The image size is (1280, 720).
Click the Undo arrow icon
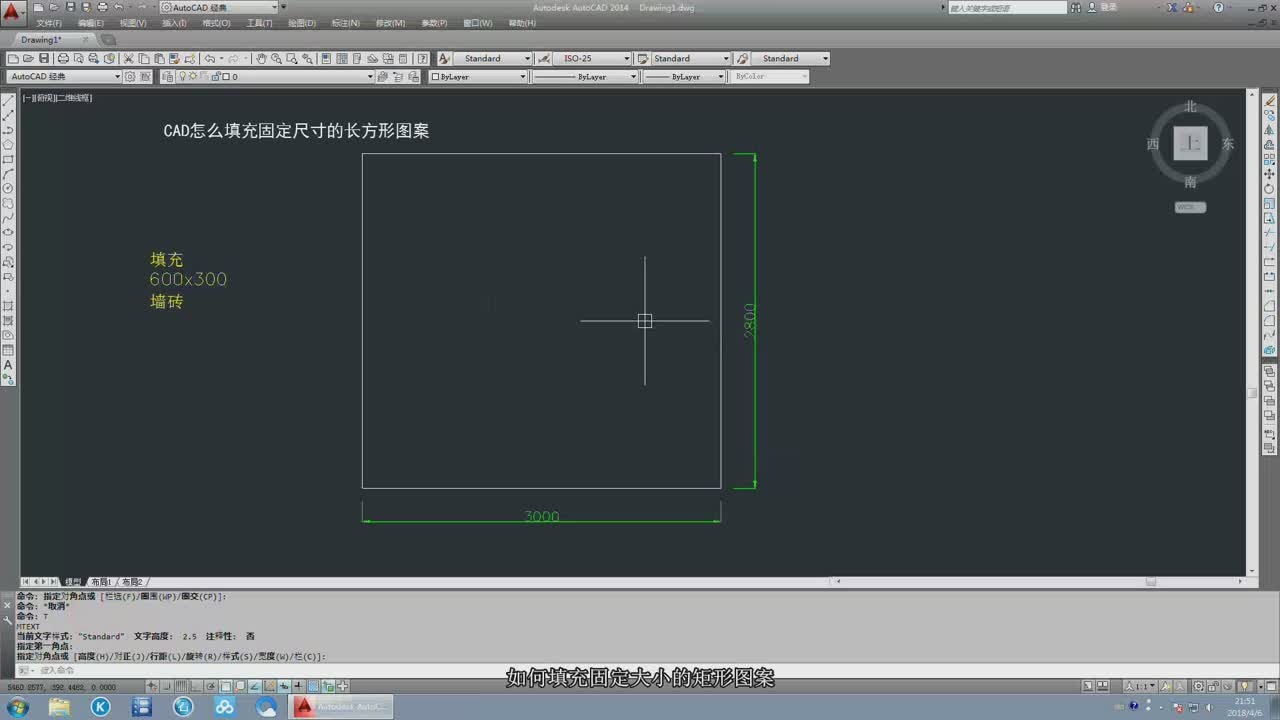click(x=209, y=58)
